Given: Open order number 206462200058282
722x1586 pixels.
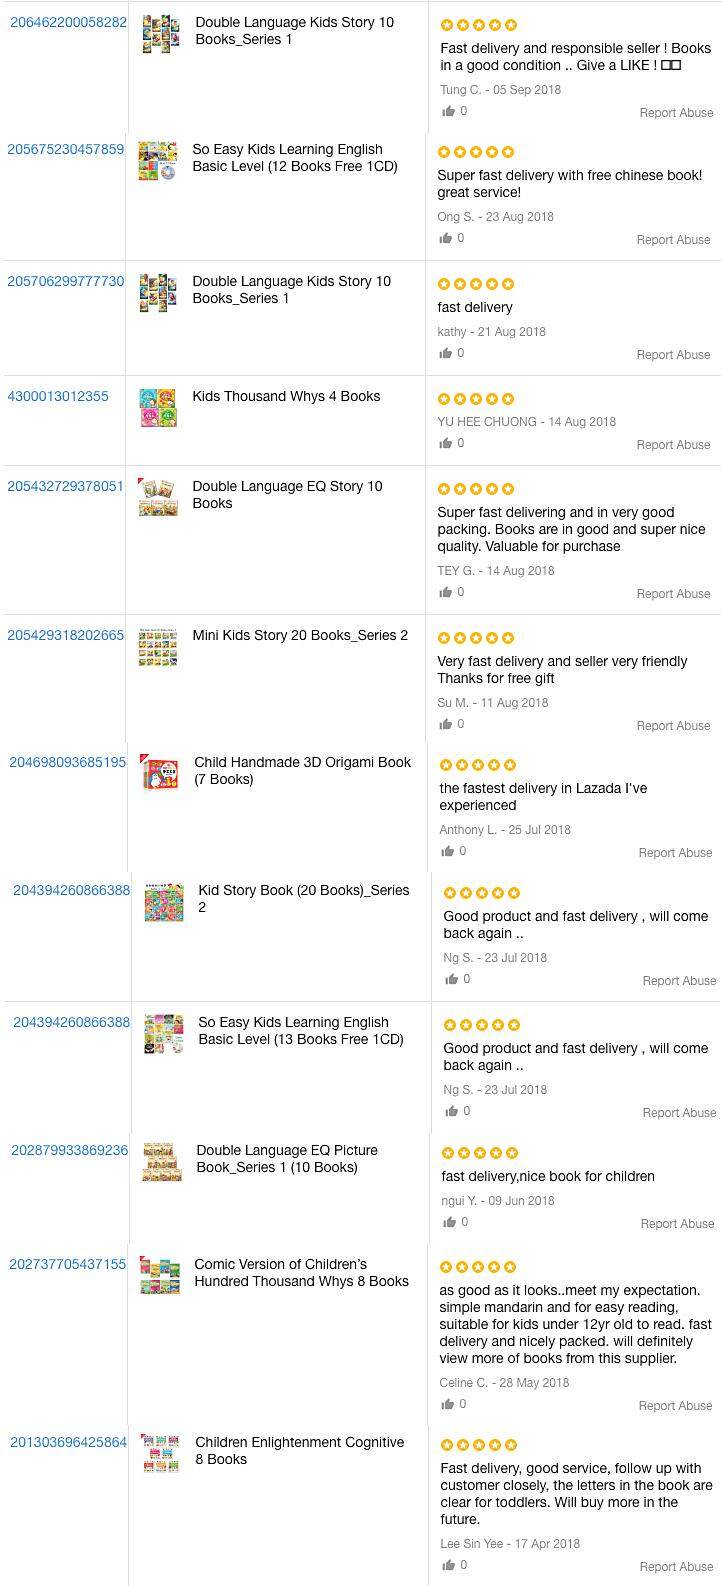Looking at the screenshot, I should 68,22.
